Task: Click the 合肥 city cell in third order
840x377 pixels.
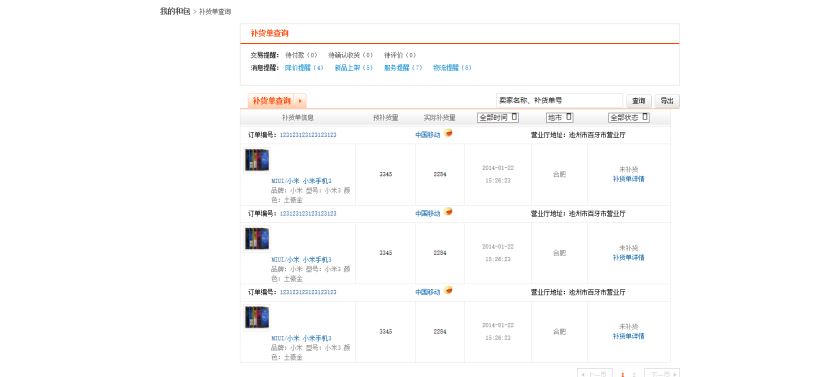Action: click(559, 331)
